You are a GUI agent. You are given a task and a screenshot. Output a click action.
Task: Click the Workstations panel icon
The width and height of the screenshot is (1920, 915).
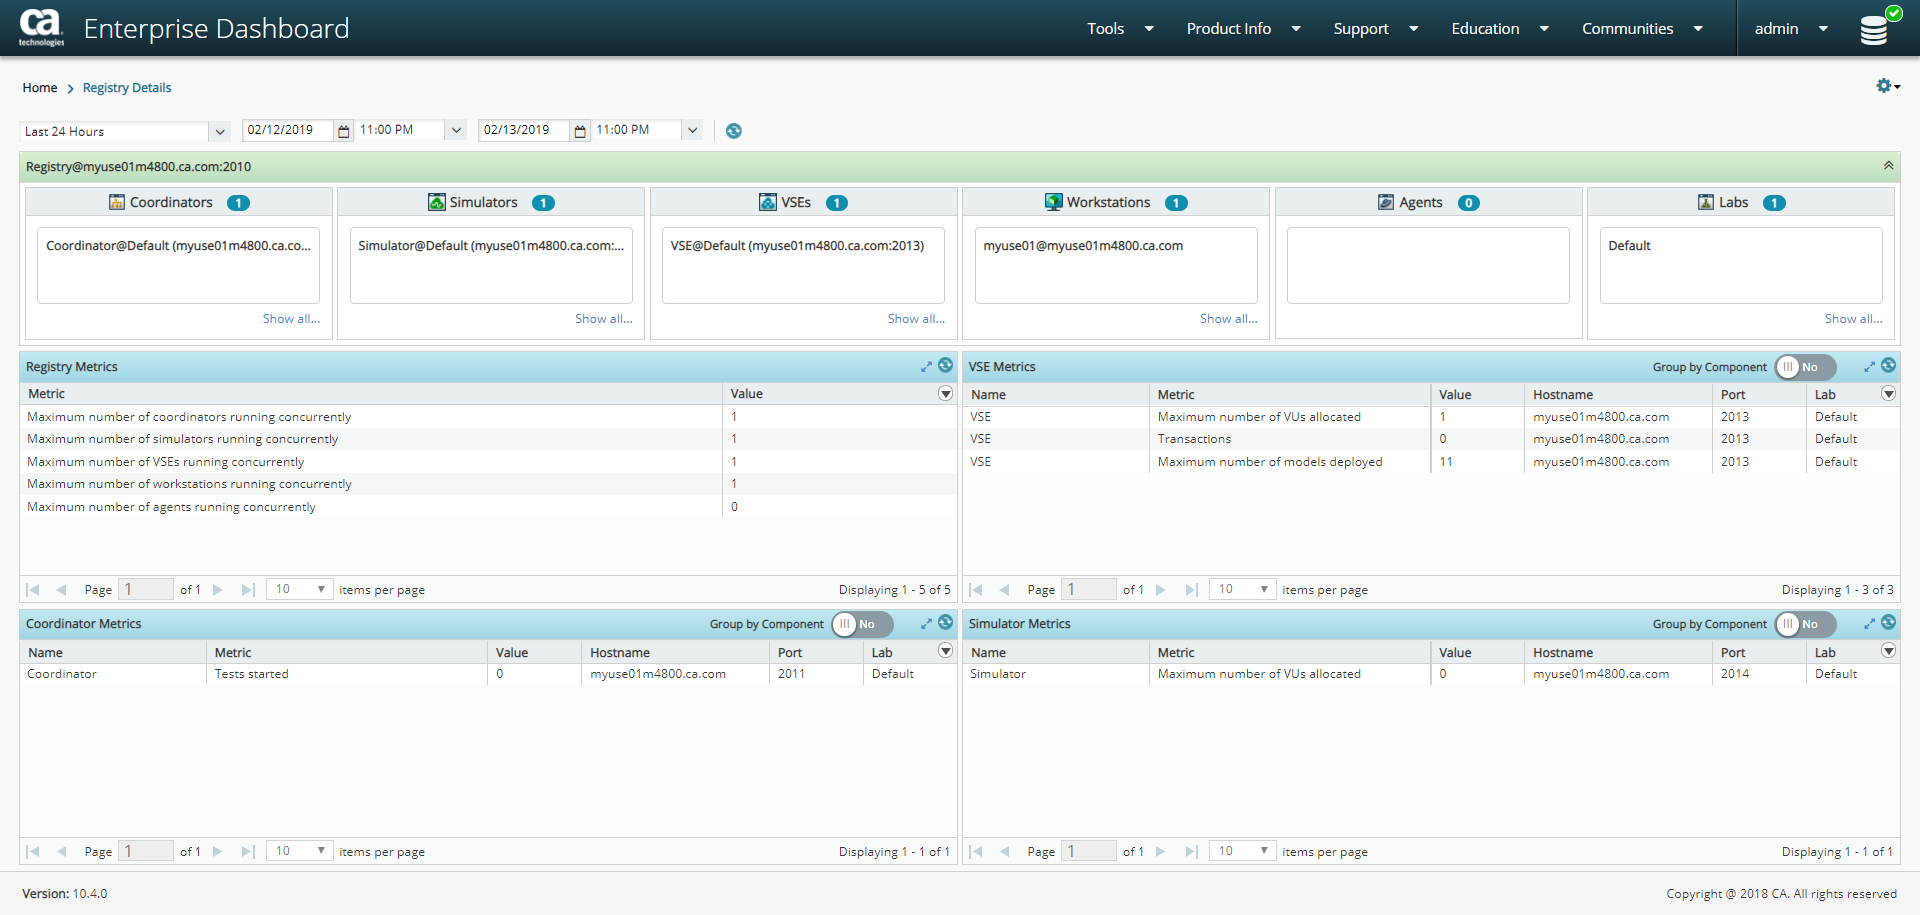point(1054,202)
